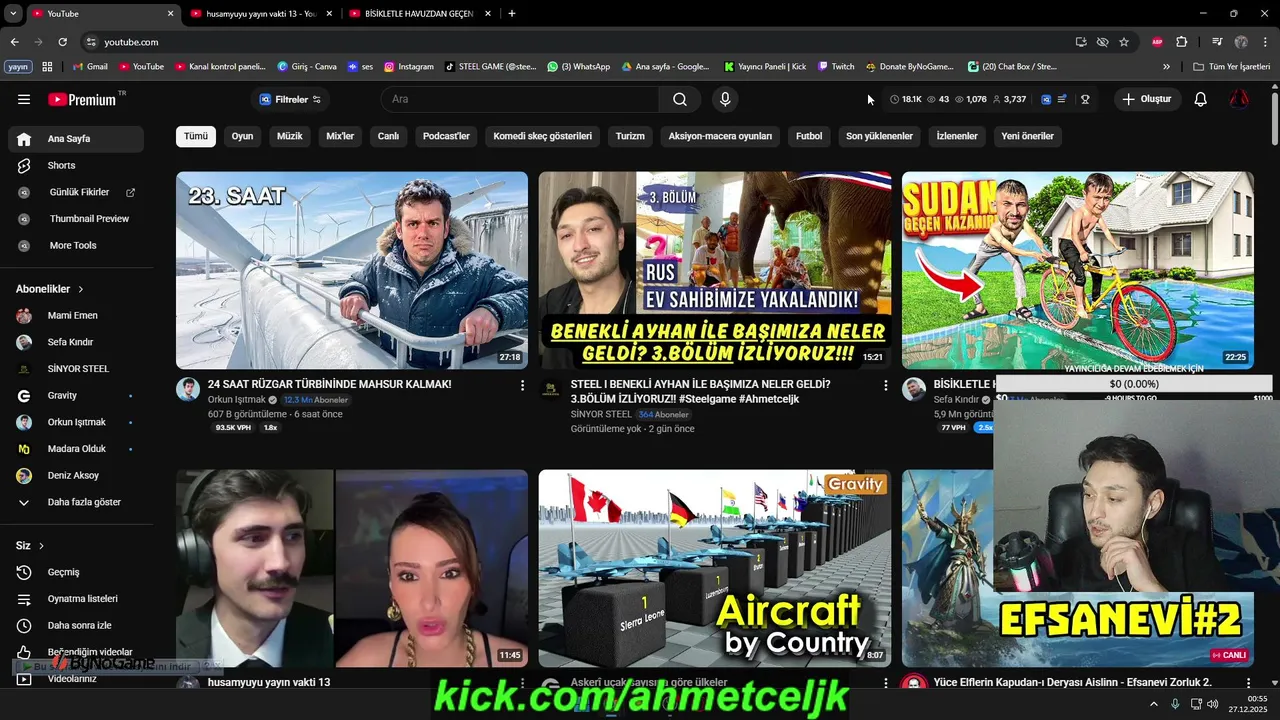Image resolution: width=1280 pixels, height=720 pixels.
Task: Open the account avatar menu
Action: pyautogui.click(x=1239, y=99)
